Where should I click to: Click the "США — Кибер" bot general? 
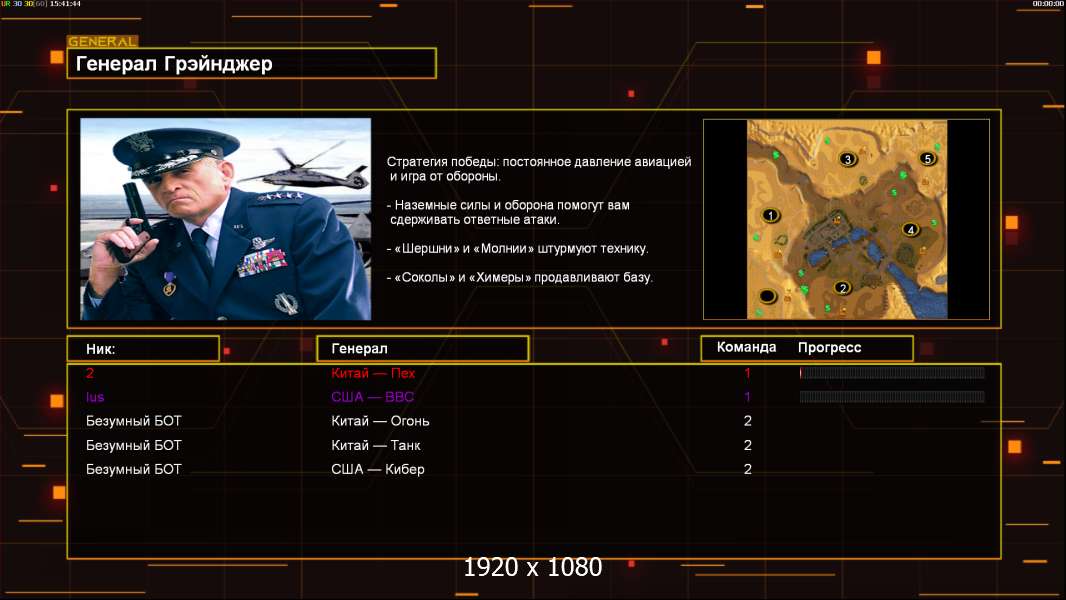click(x=378, y=469)
